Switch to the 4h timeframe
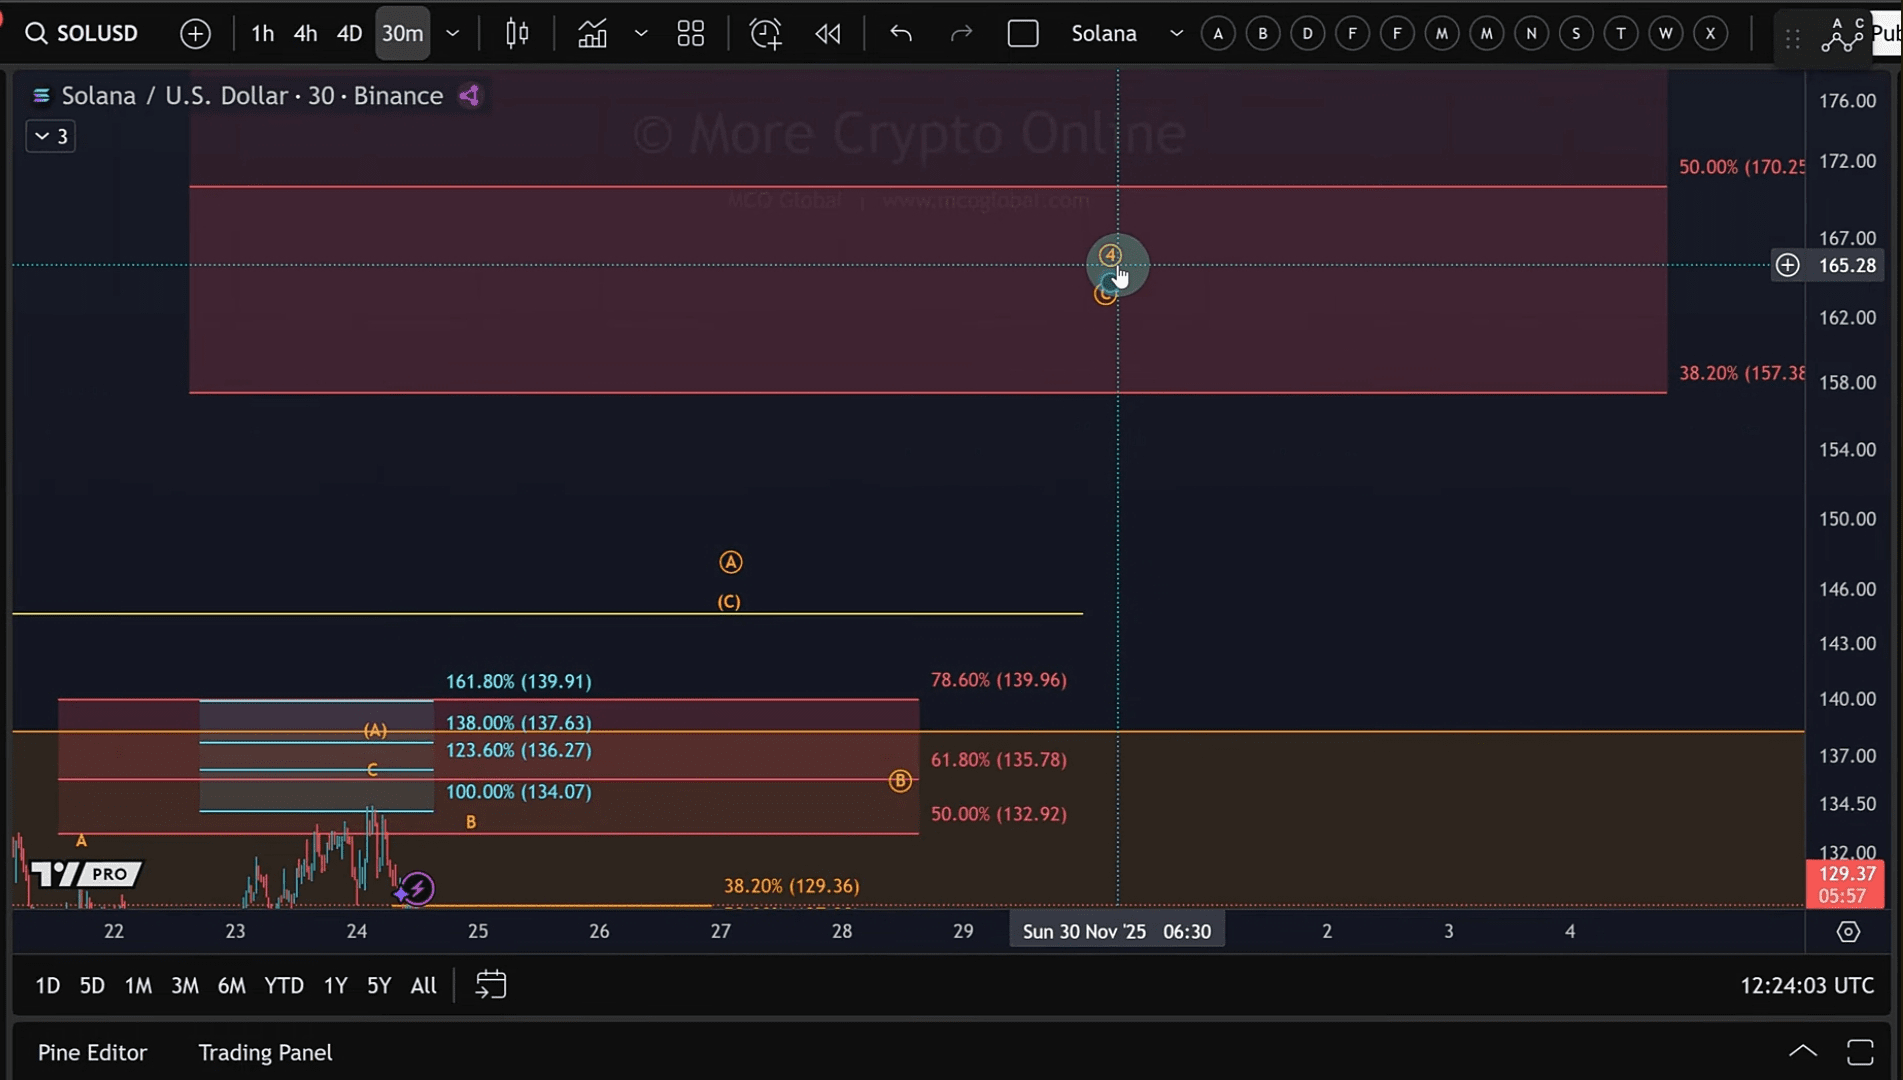Image resolution: width=1903 pixels, height=1080 pixels. pyautogui.click(x=305, y=33)
